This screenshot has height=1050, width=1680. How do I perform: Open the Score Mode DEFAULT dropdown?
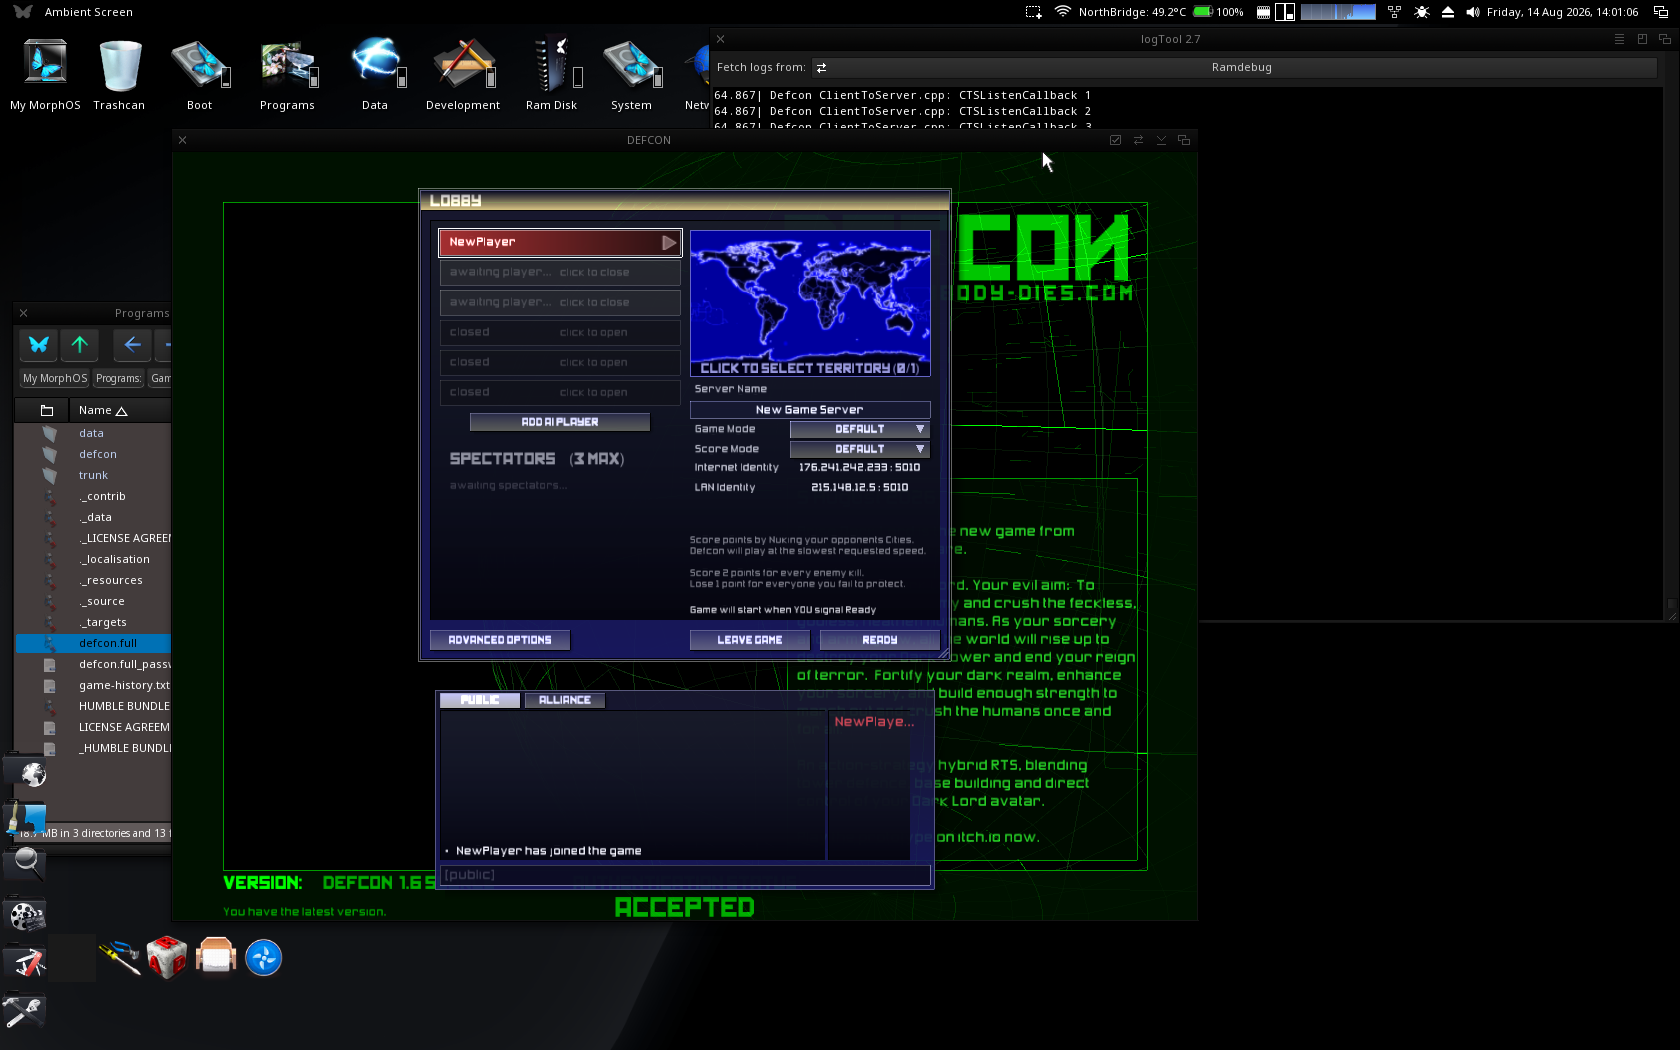click(860, 449)
